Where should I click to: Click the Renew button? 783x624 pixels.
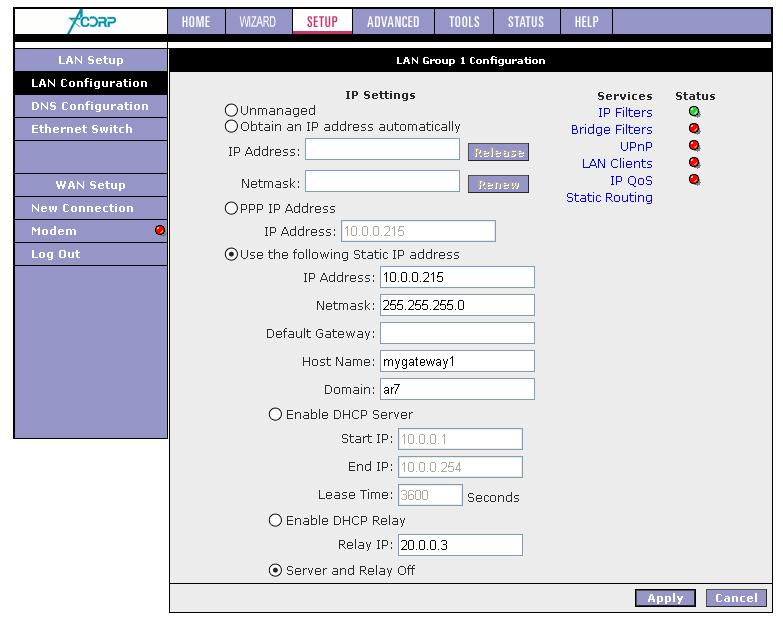[x=498, y=184]
